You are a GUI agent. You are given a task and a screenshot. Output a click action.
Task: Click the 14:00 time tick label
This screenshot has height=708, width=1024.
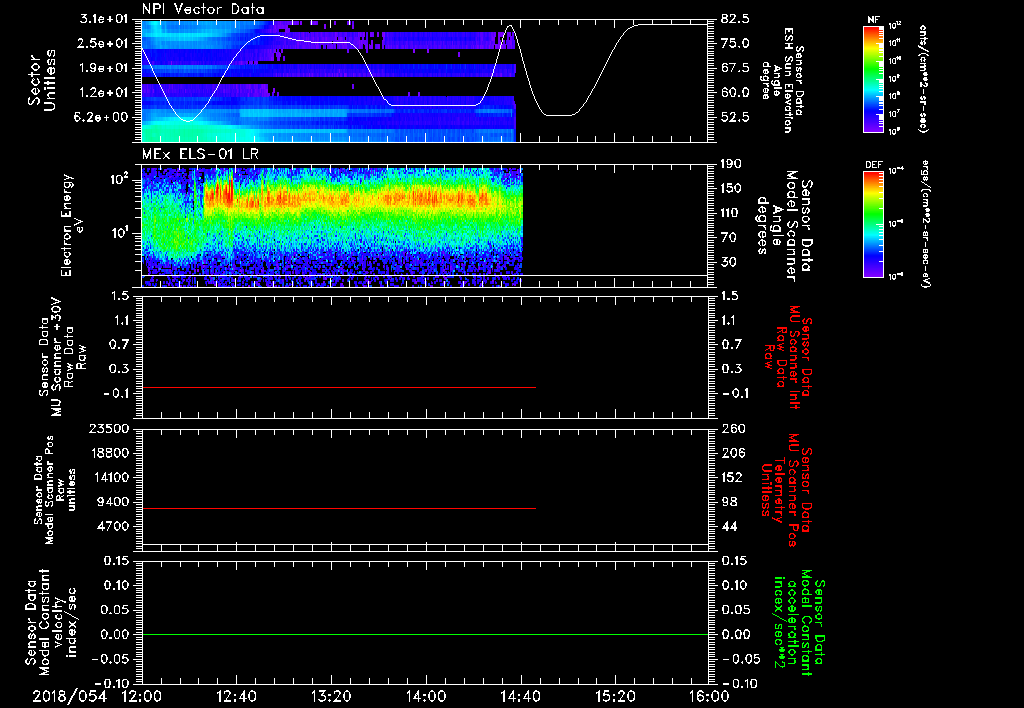pyautogui.click(x=426, y=696)
